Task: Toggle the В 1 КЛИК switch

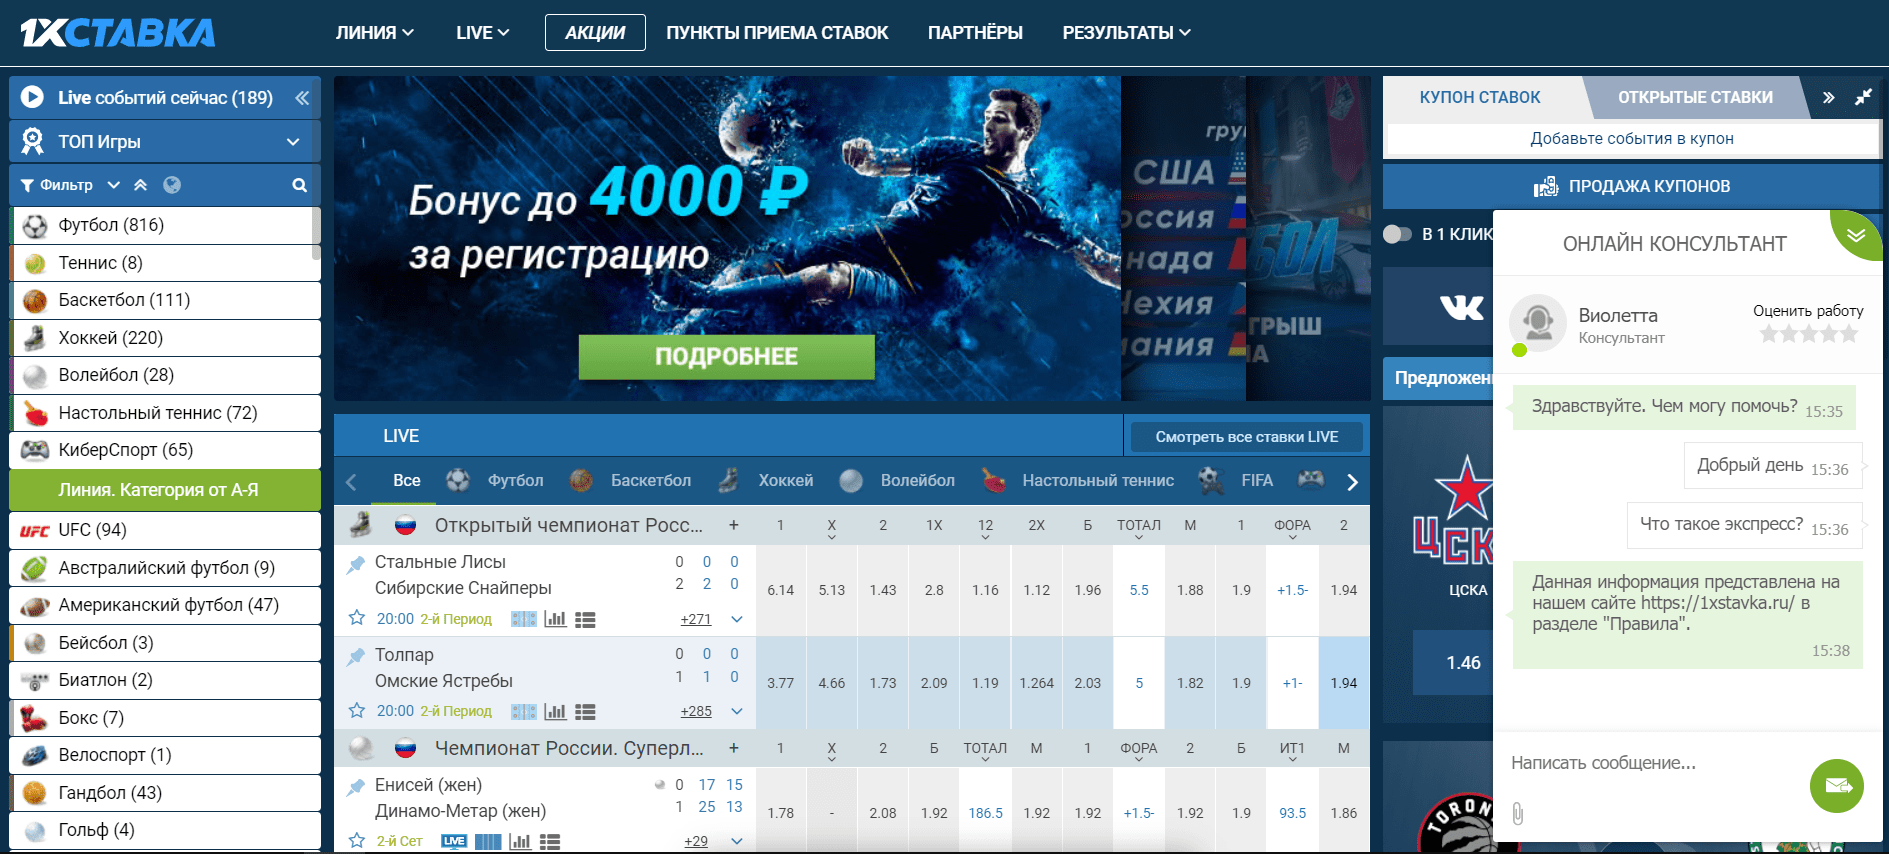Action: pyautogui.click(x=1397, y=234)
